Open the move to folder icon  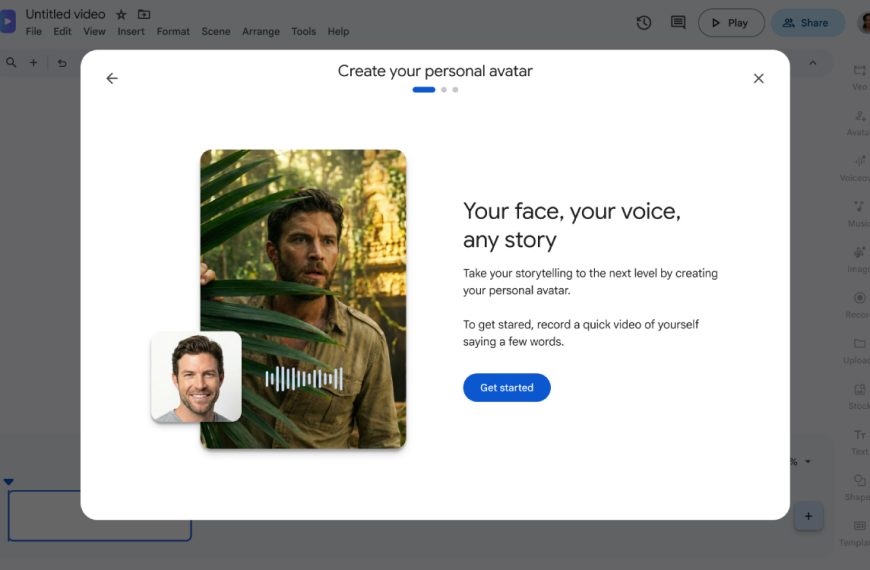tap(144, 14)
